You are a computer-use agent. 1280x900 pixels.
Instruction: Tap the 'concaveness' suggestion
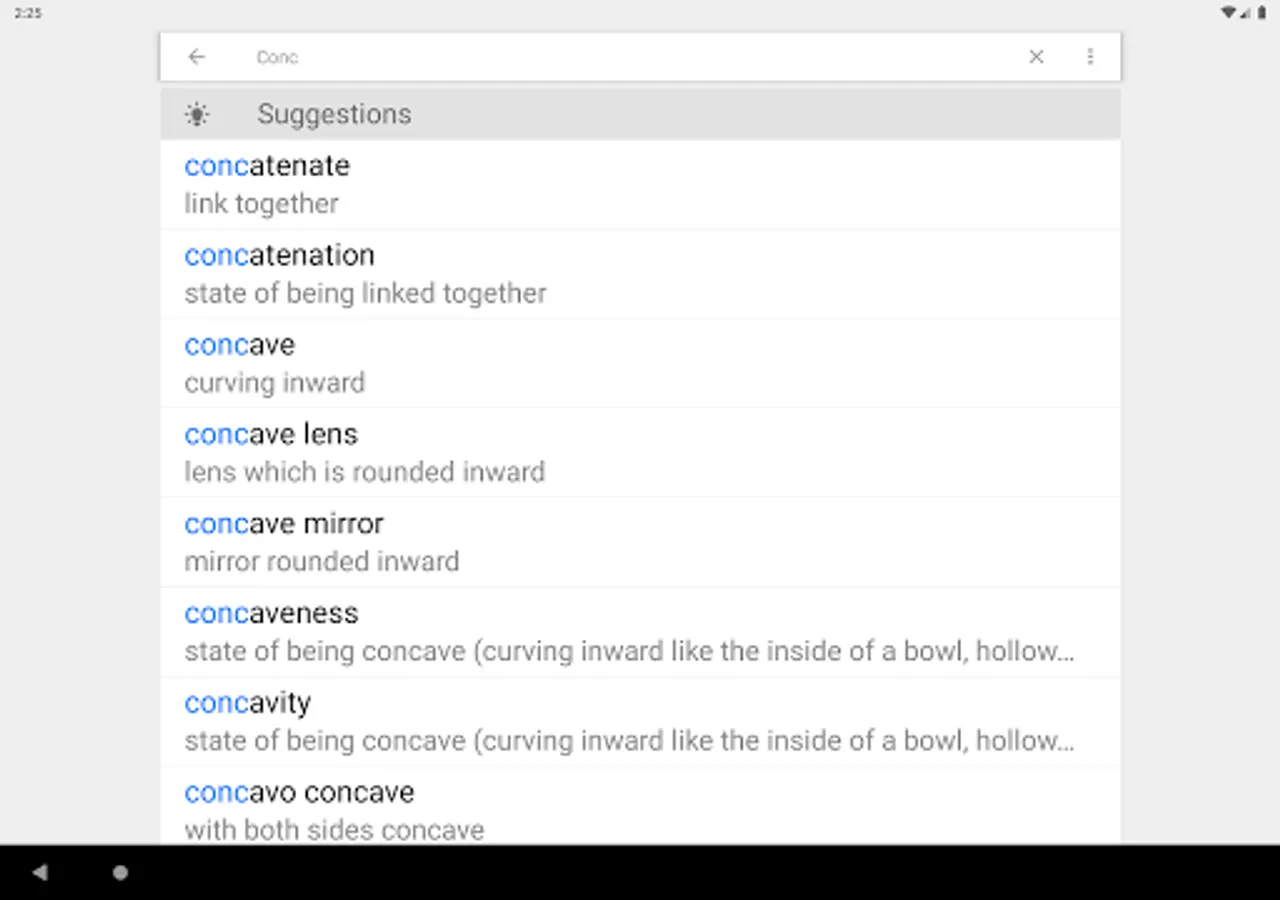271,613
